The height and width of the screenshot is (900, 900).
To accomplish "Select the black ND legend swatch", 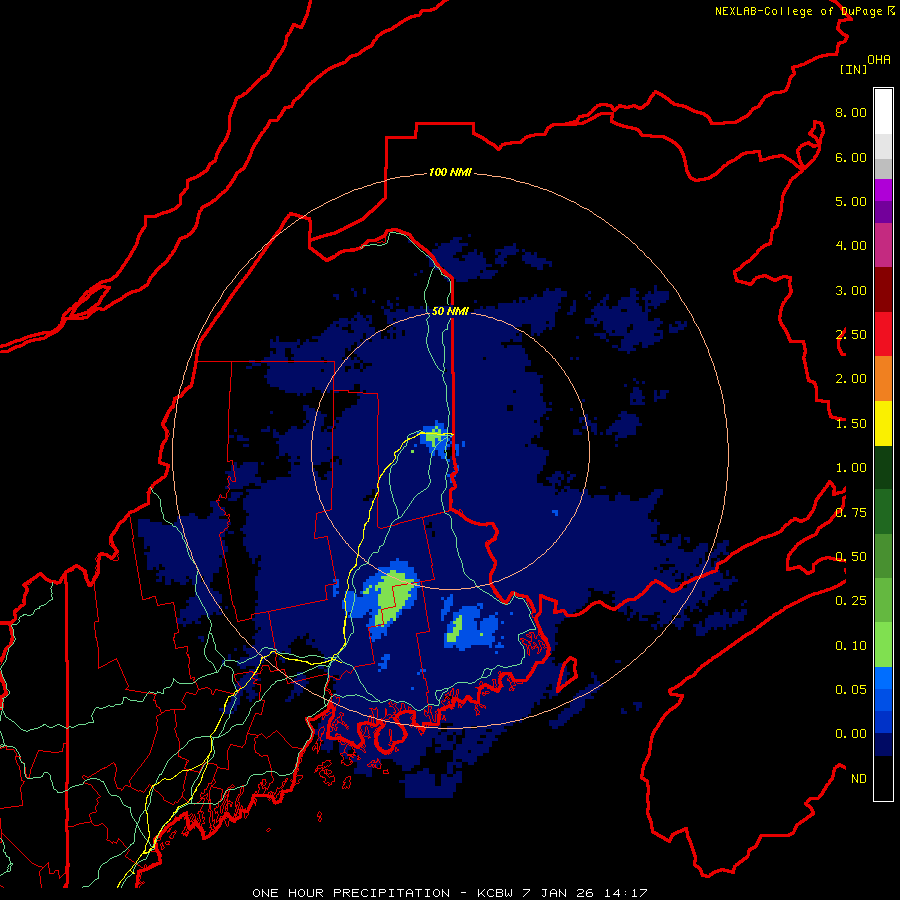I will [883, 778].
